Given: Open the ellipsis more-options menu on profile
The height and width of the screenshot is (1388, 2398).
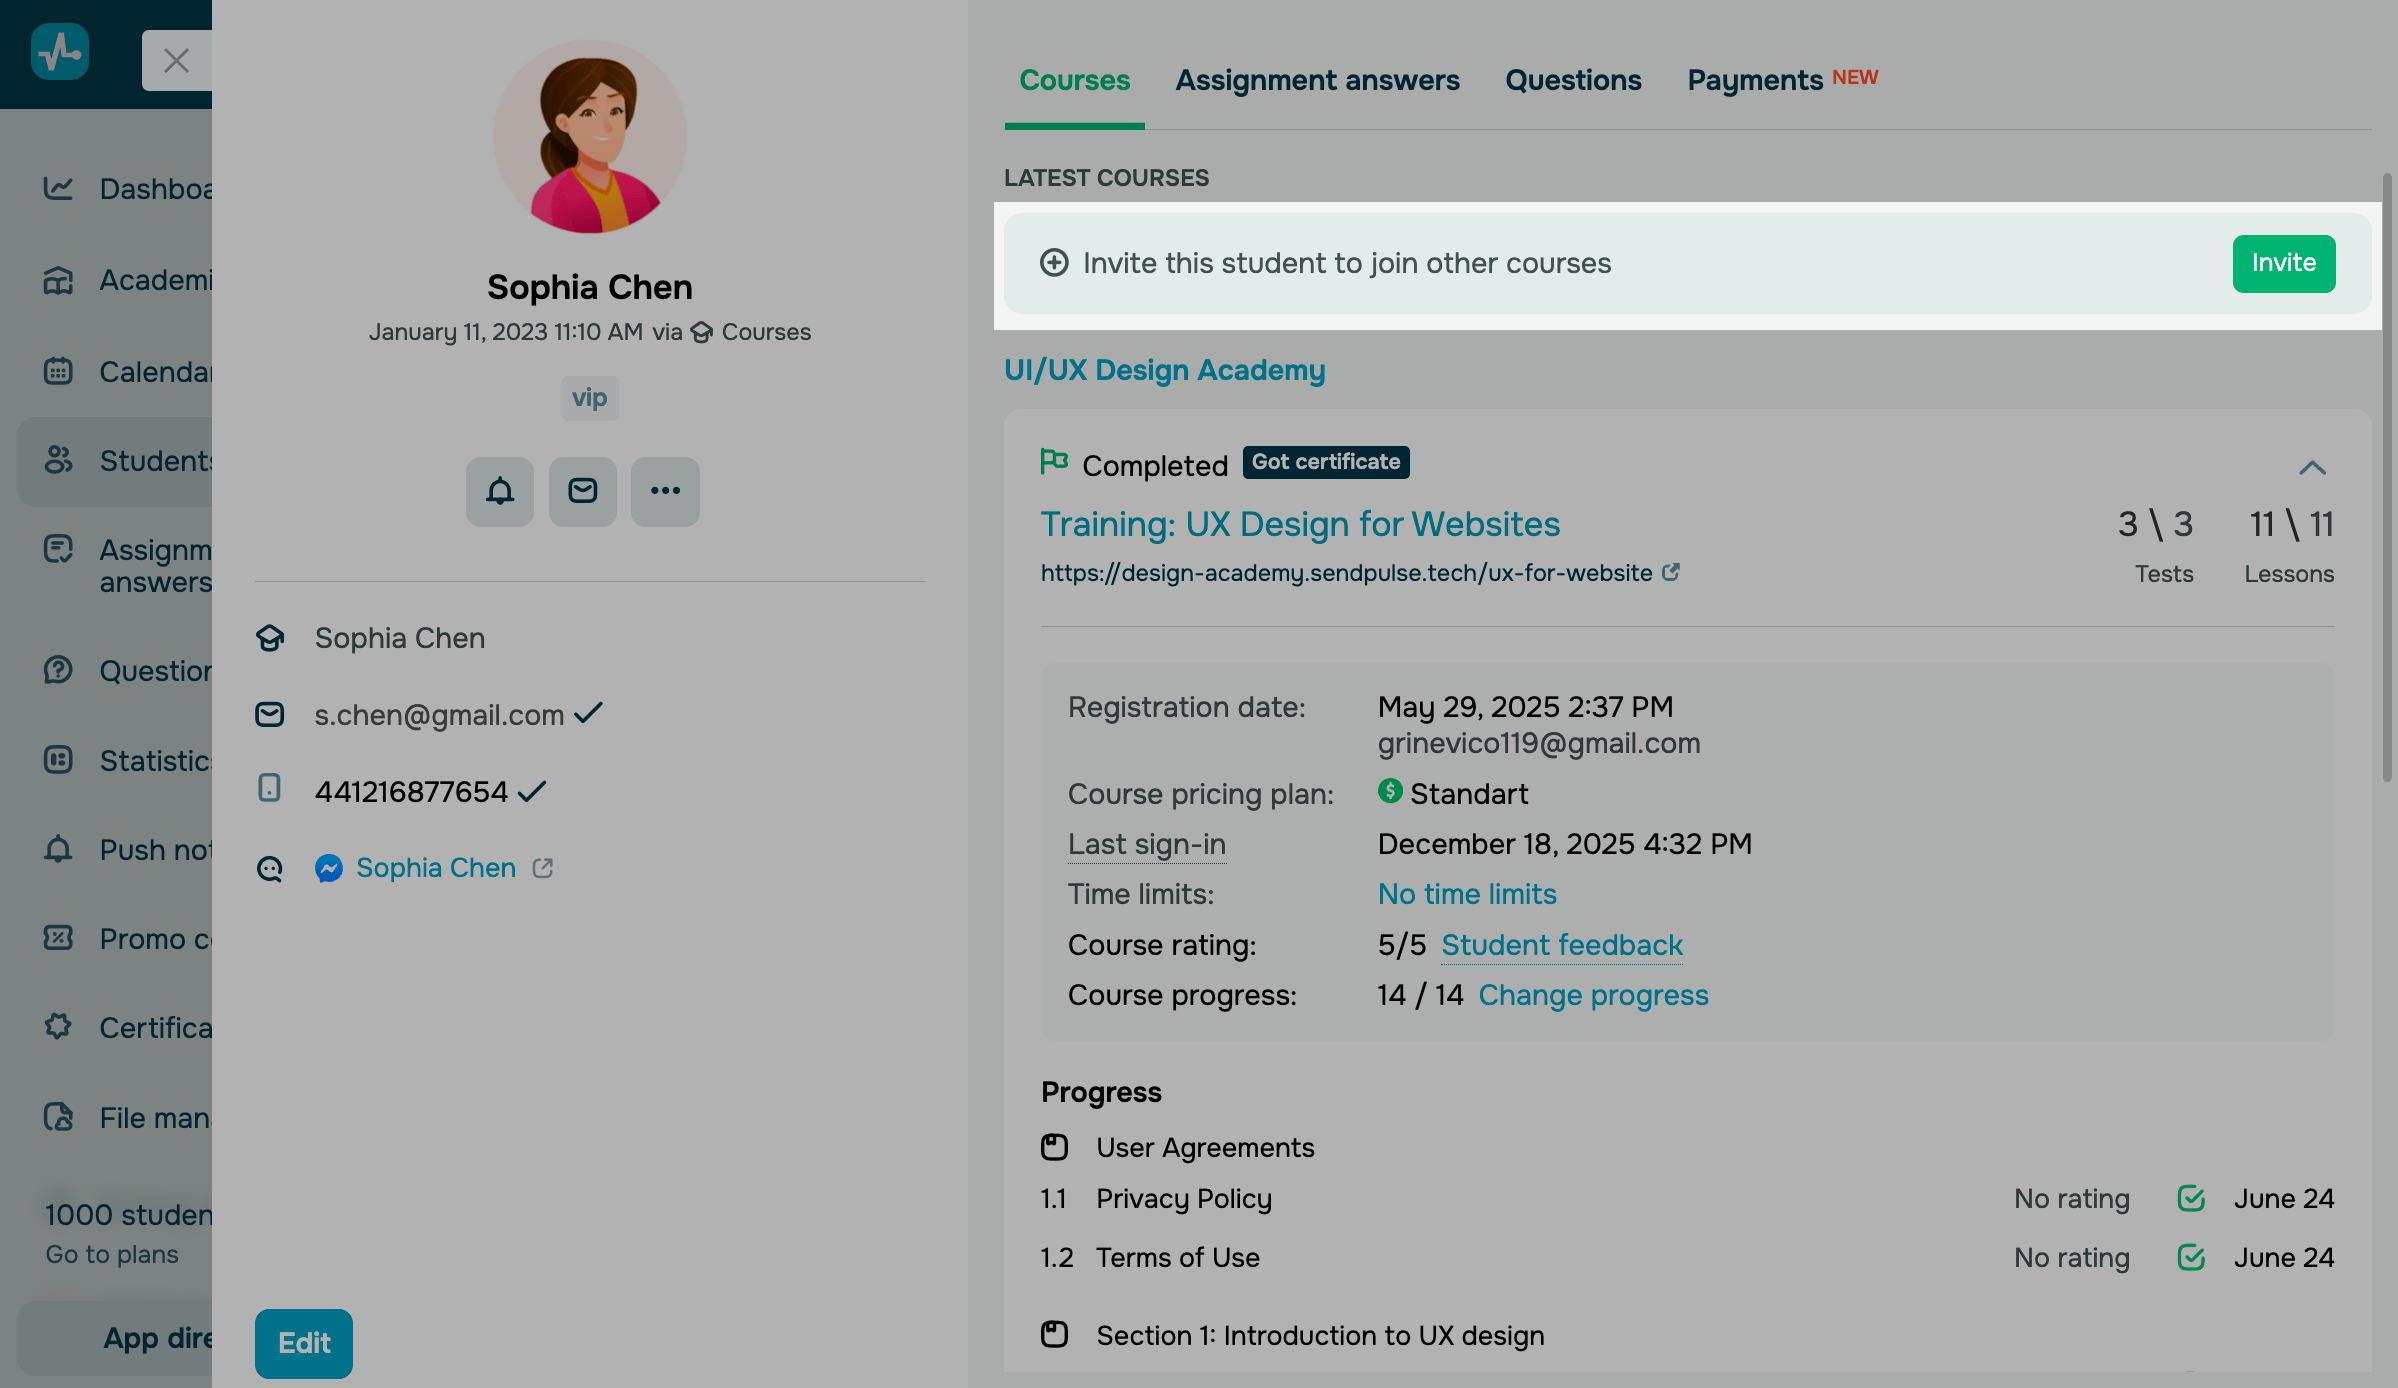Looking at the screenshot, I should tap(665, 491).
